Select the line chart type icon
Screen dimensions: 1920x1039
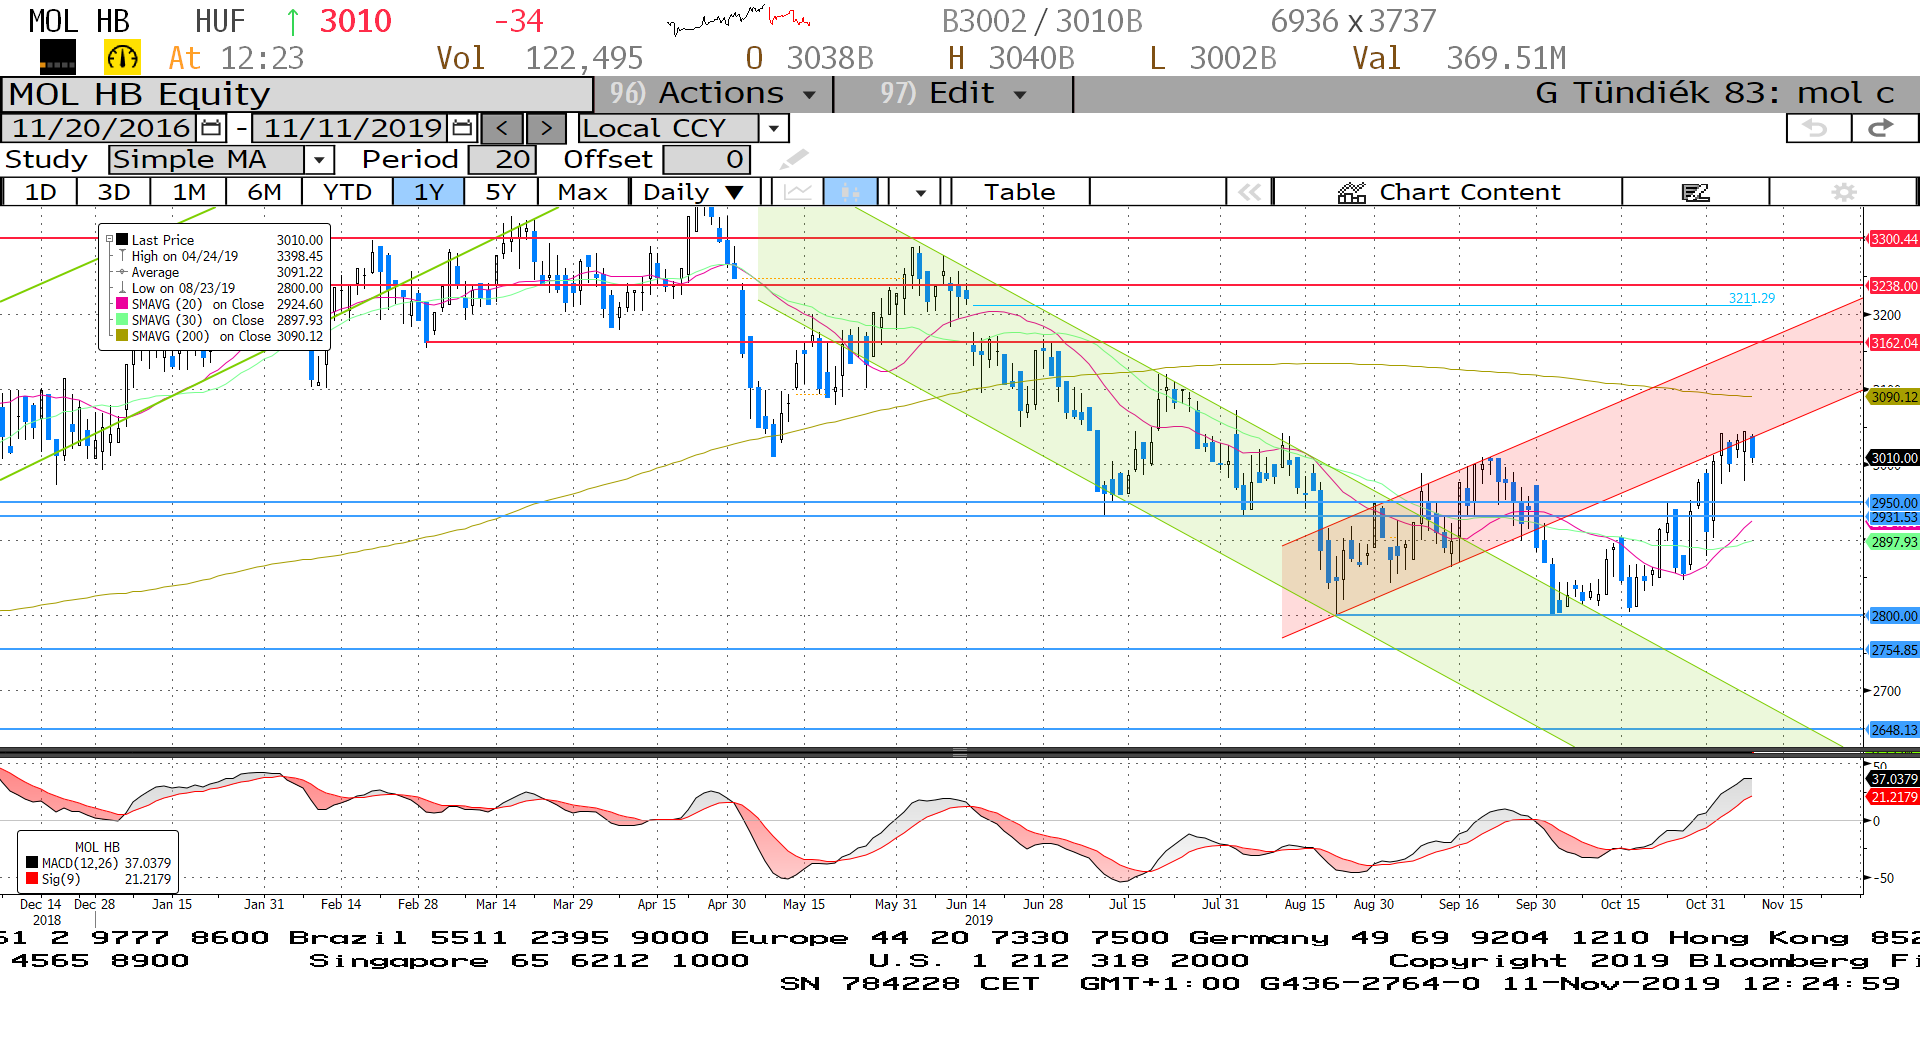tap(798, 192)
